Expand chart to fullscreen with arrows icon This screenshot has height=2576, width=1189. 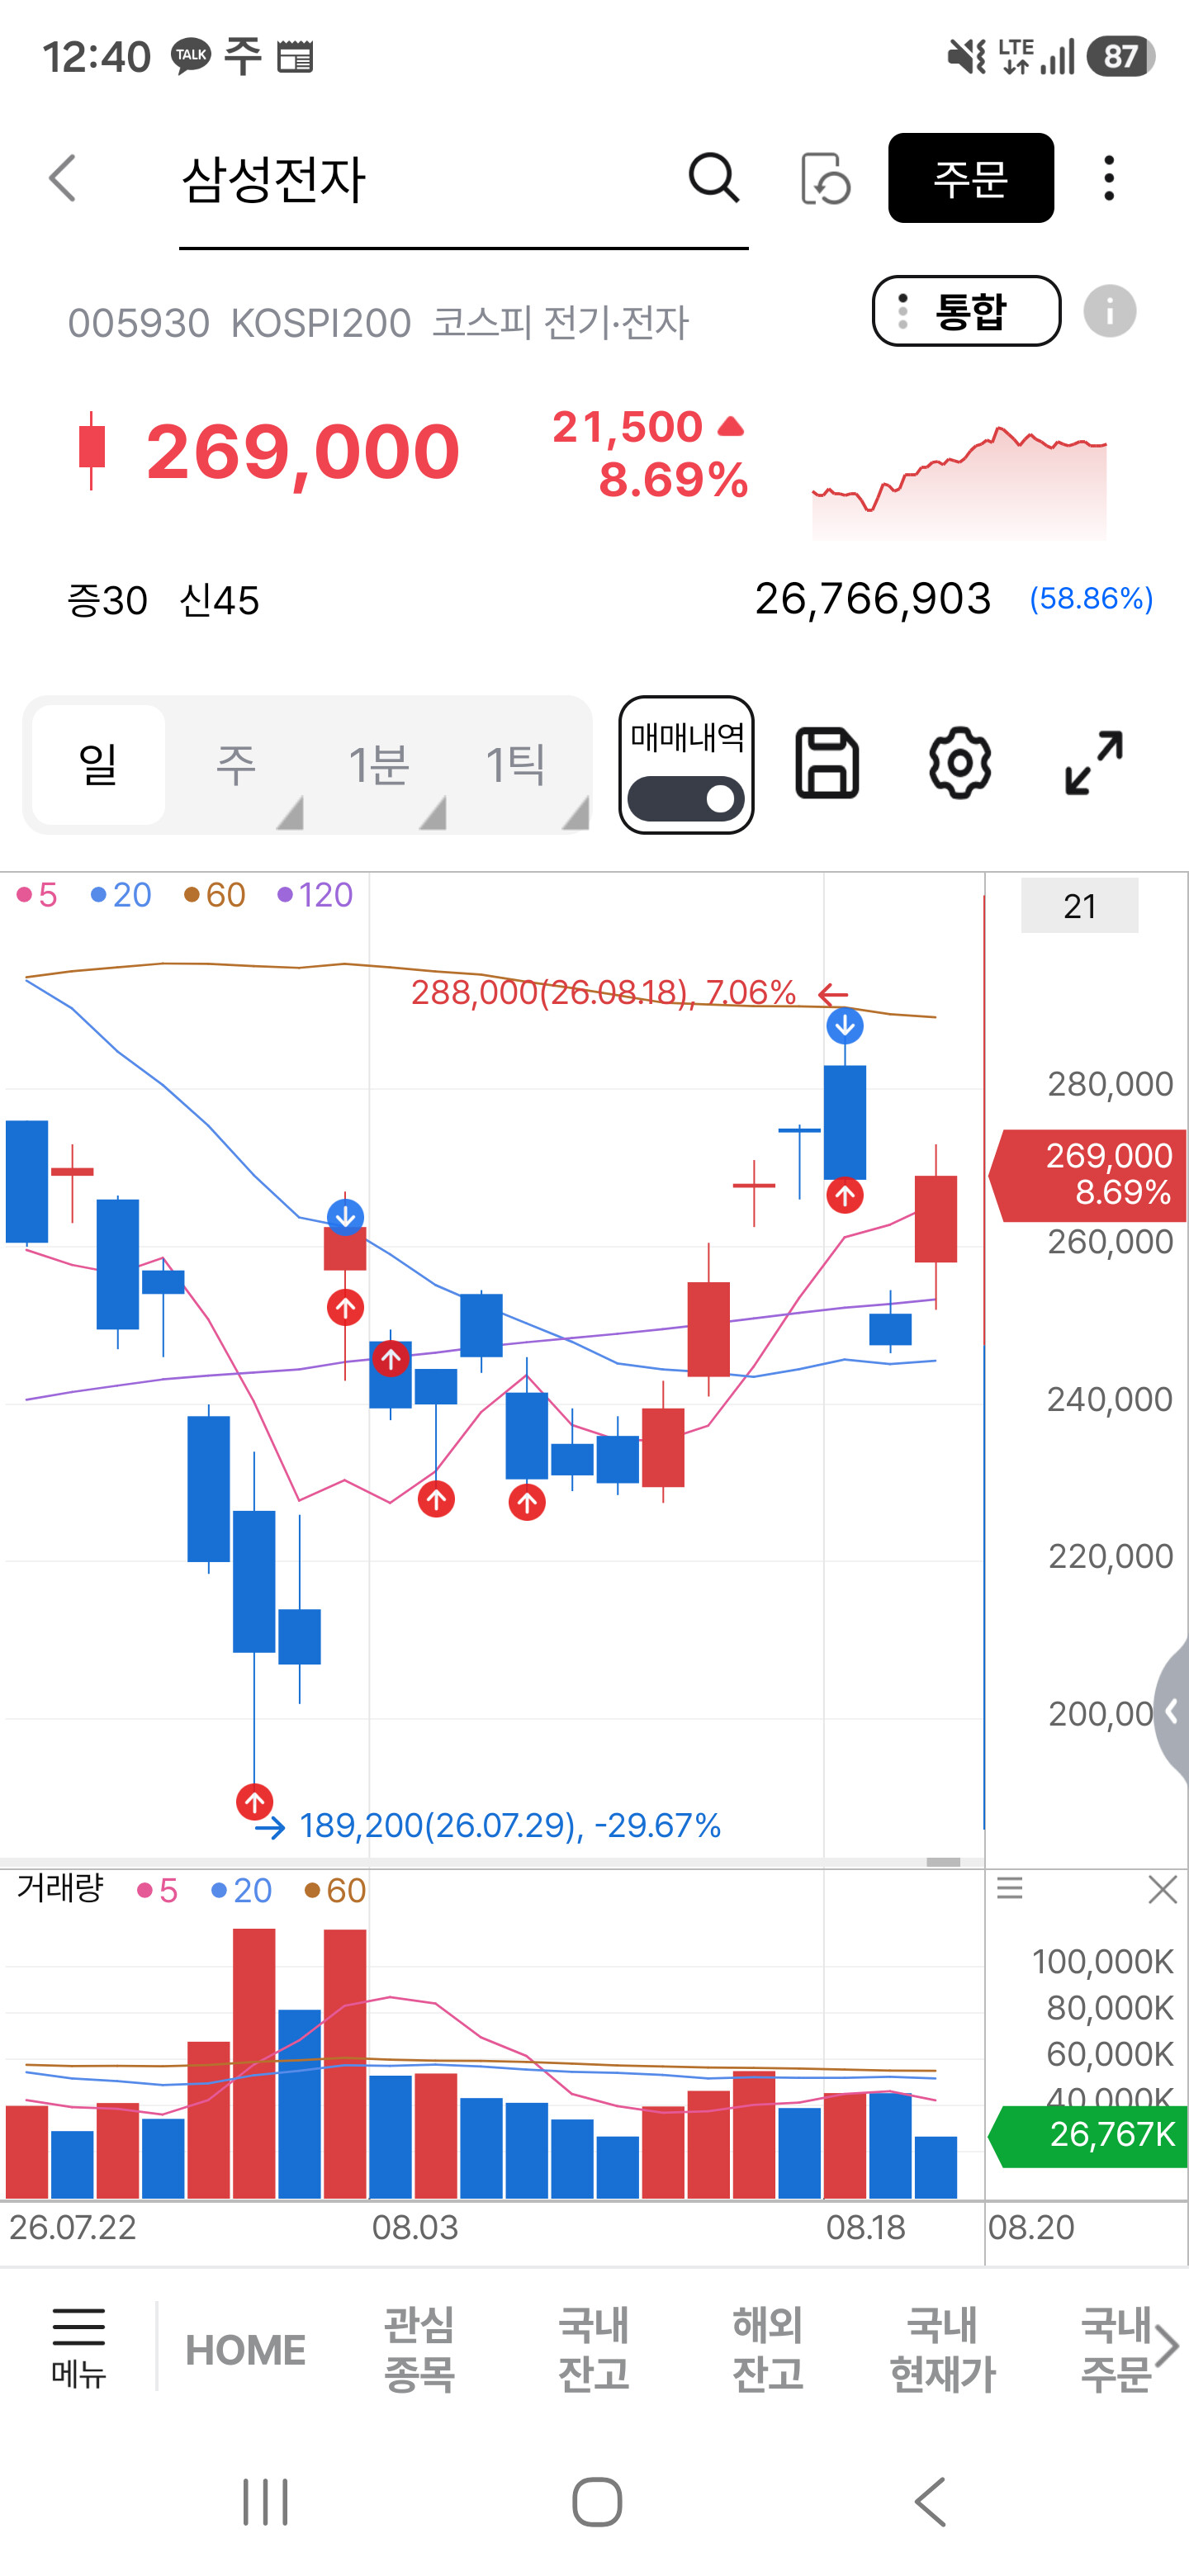[1094, 763]
